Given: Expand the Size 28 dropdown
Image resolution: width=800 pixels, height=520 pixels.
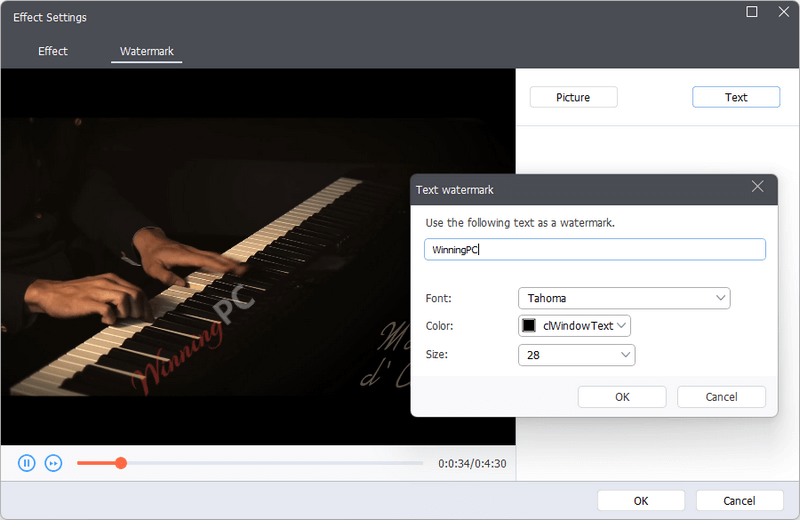Looking at the screenshot, I should (x=577, y=355).
